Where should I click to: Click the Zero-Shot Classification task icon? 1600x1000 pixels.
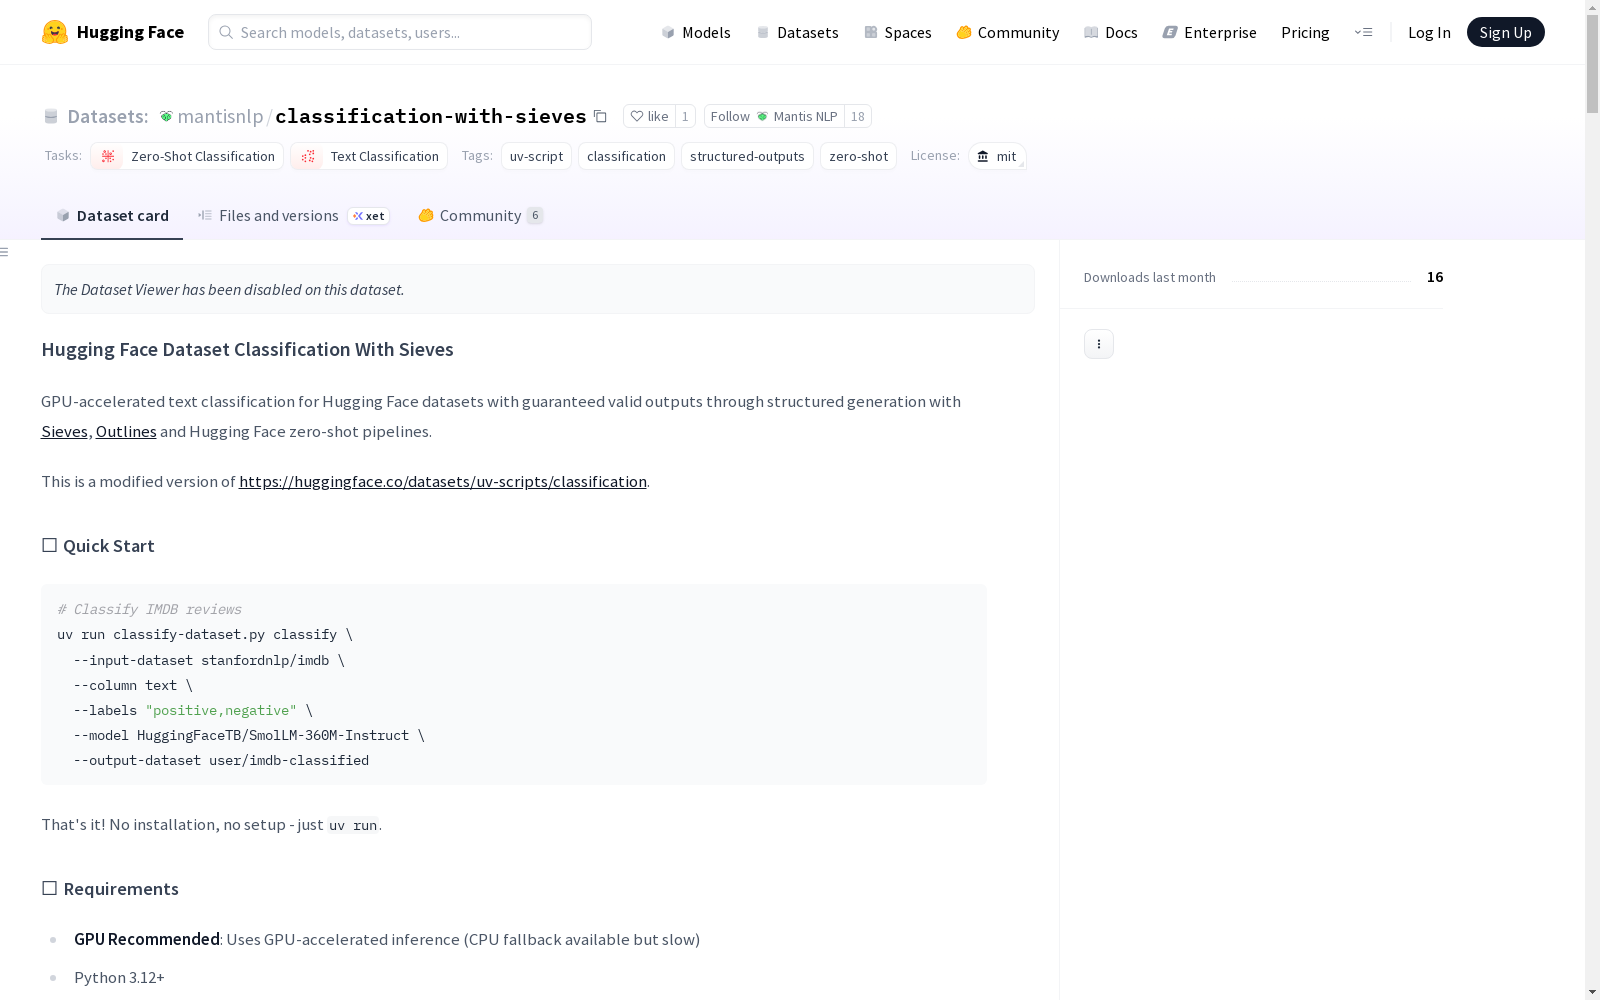tap(108, 156)
